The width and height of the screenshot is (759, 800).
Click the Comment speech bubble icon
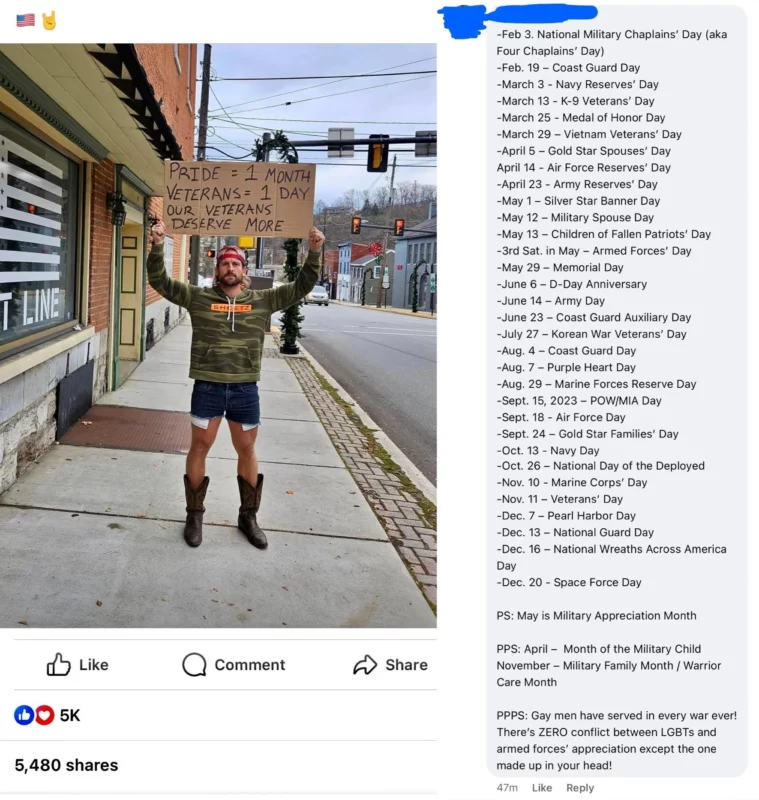click(194, 664)
